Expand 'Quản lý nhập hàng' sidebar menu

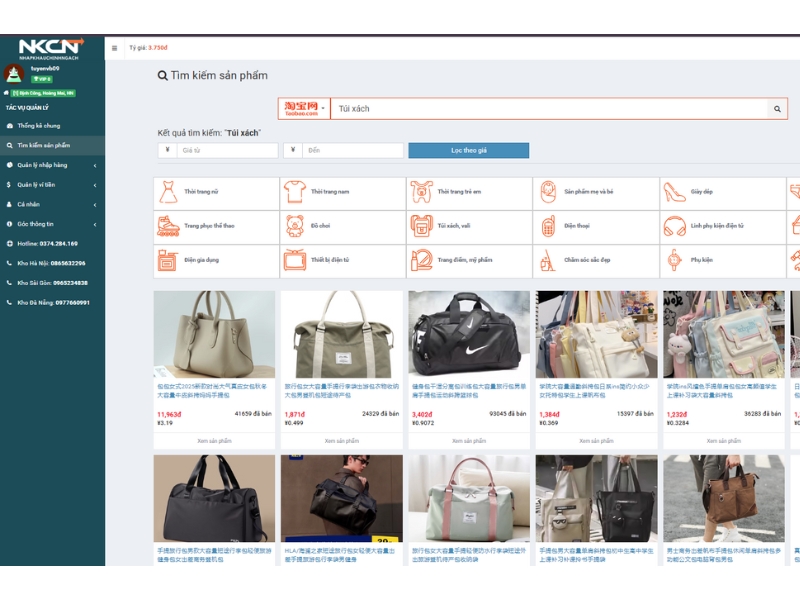pos(52,165)
